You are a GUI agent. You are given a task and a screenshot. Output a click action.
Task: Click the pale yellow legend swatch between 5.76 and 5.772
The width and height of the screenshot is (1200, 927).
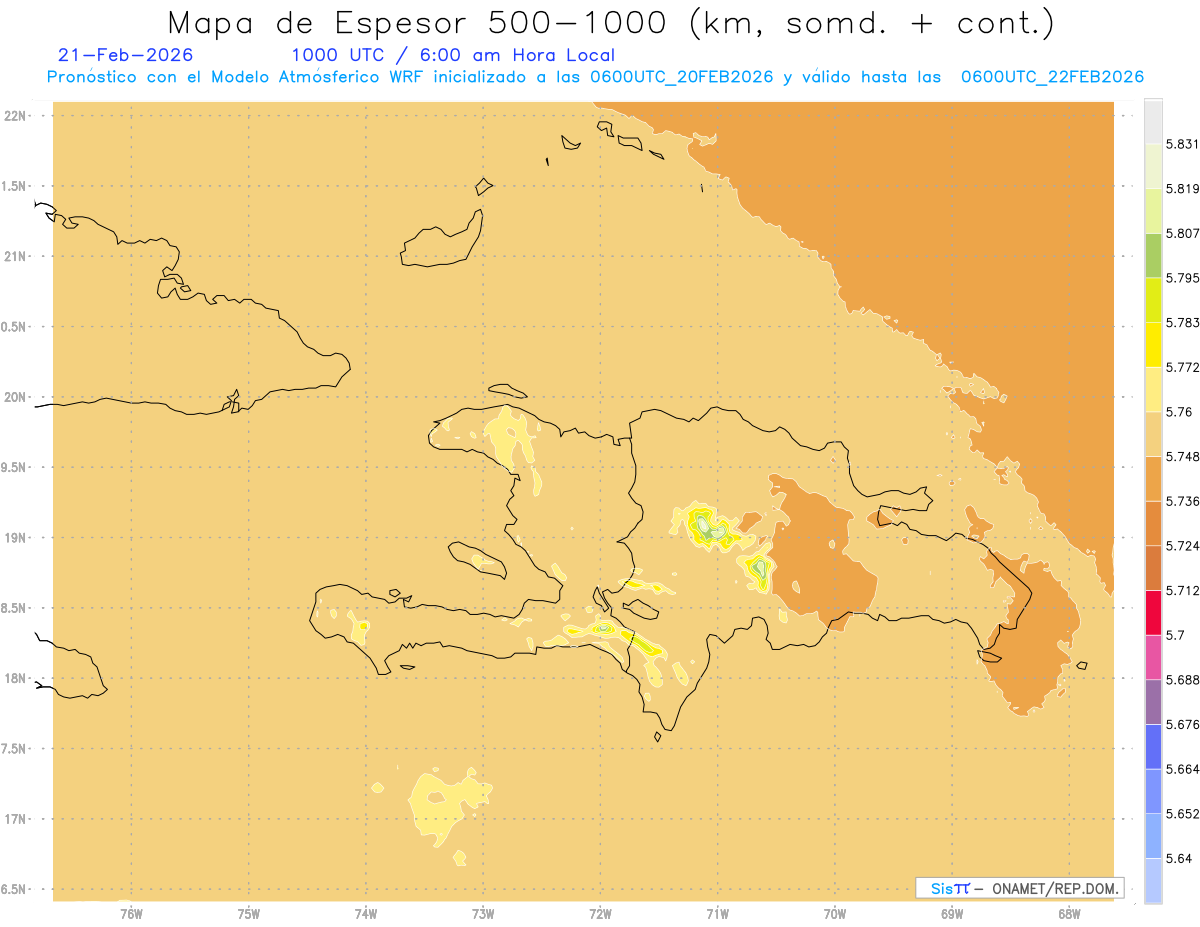(x=1153, y=389)
